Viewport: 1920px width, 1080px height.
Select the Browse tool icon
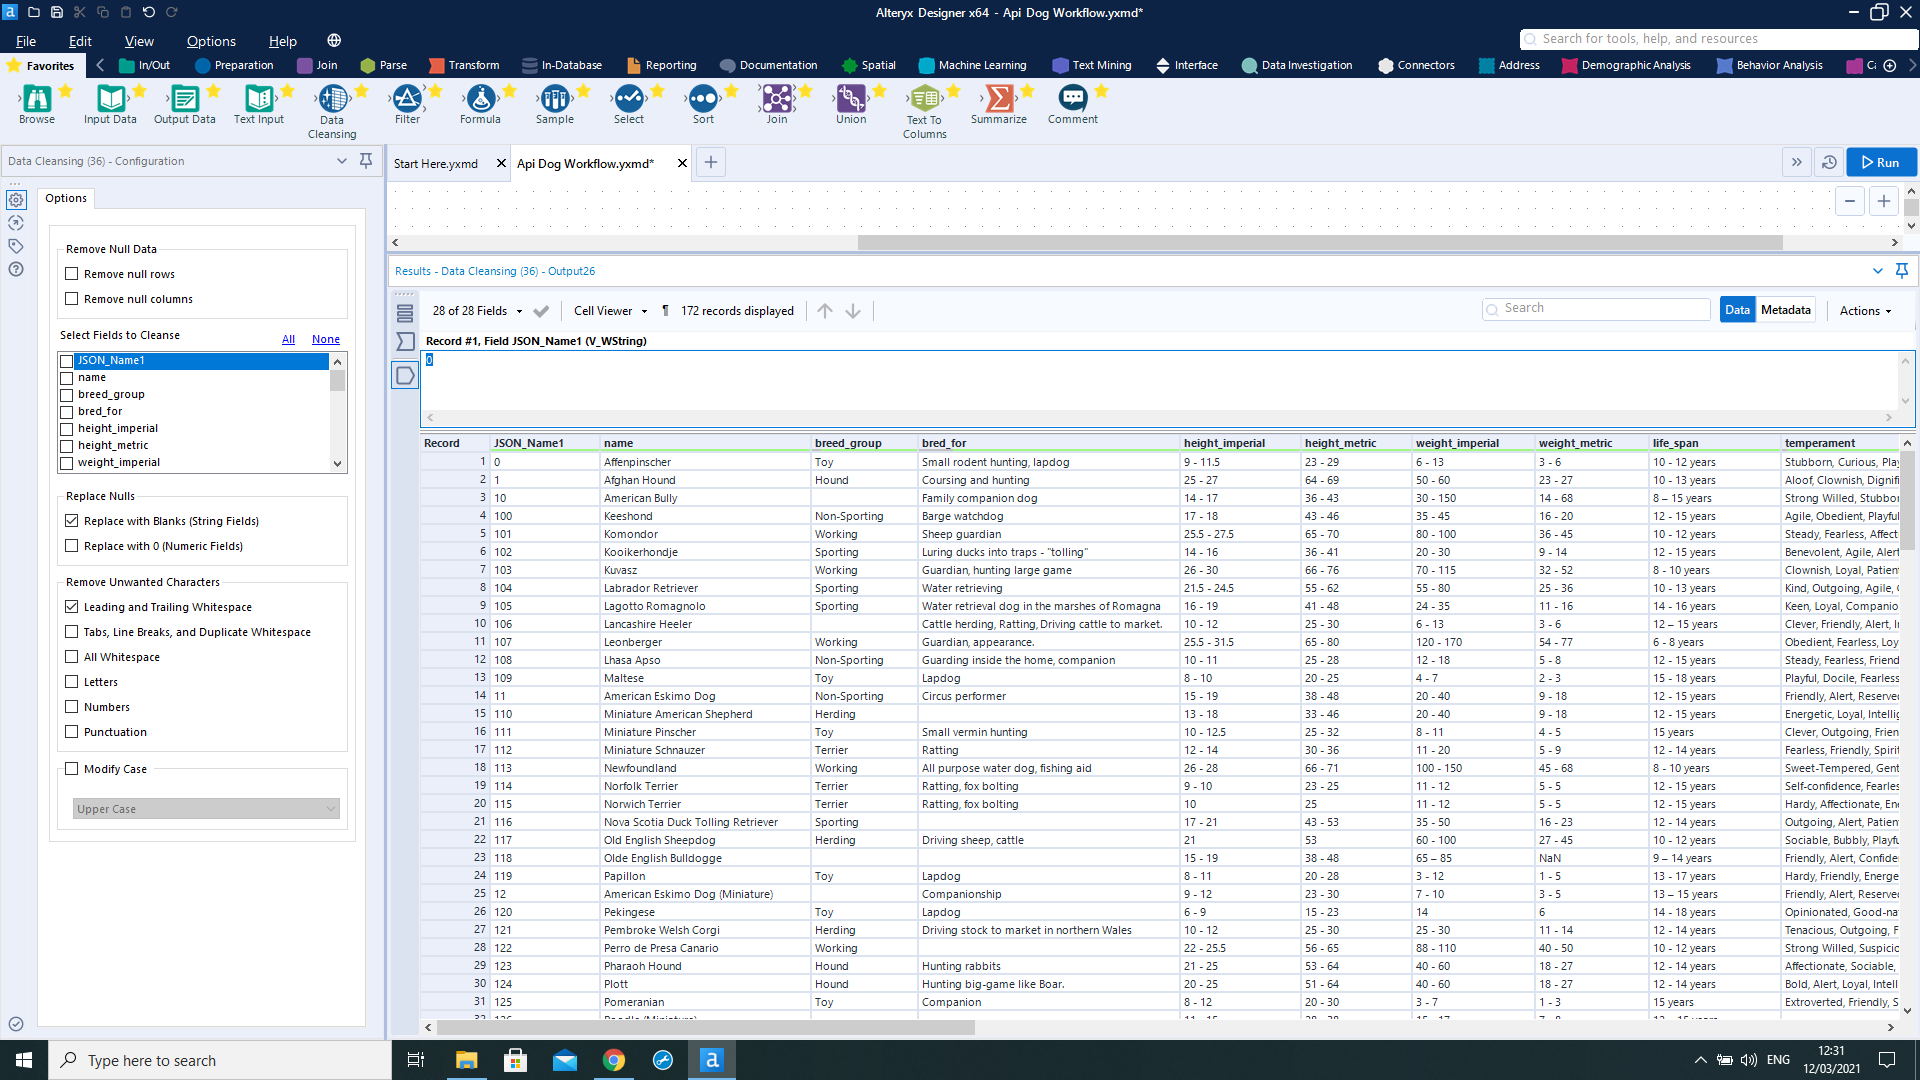[x=37, y=98]
